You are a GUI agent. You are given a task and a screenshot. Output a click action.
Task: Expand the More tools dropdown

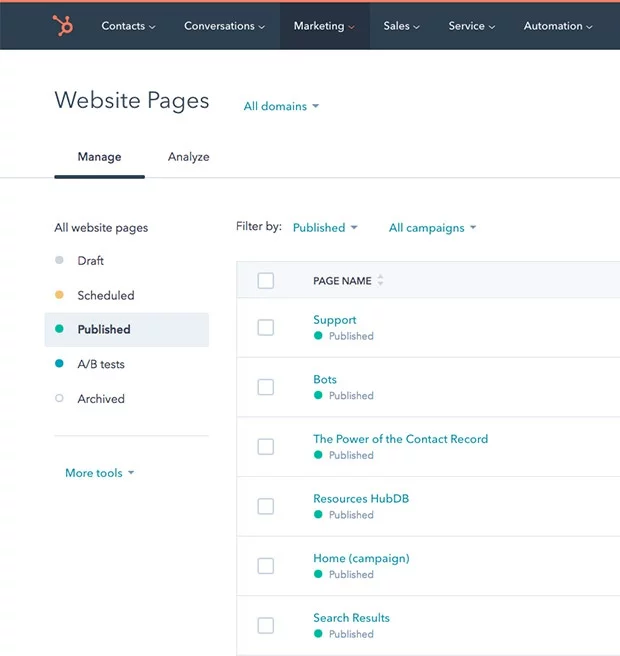point(100,473)
